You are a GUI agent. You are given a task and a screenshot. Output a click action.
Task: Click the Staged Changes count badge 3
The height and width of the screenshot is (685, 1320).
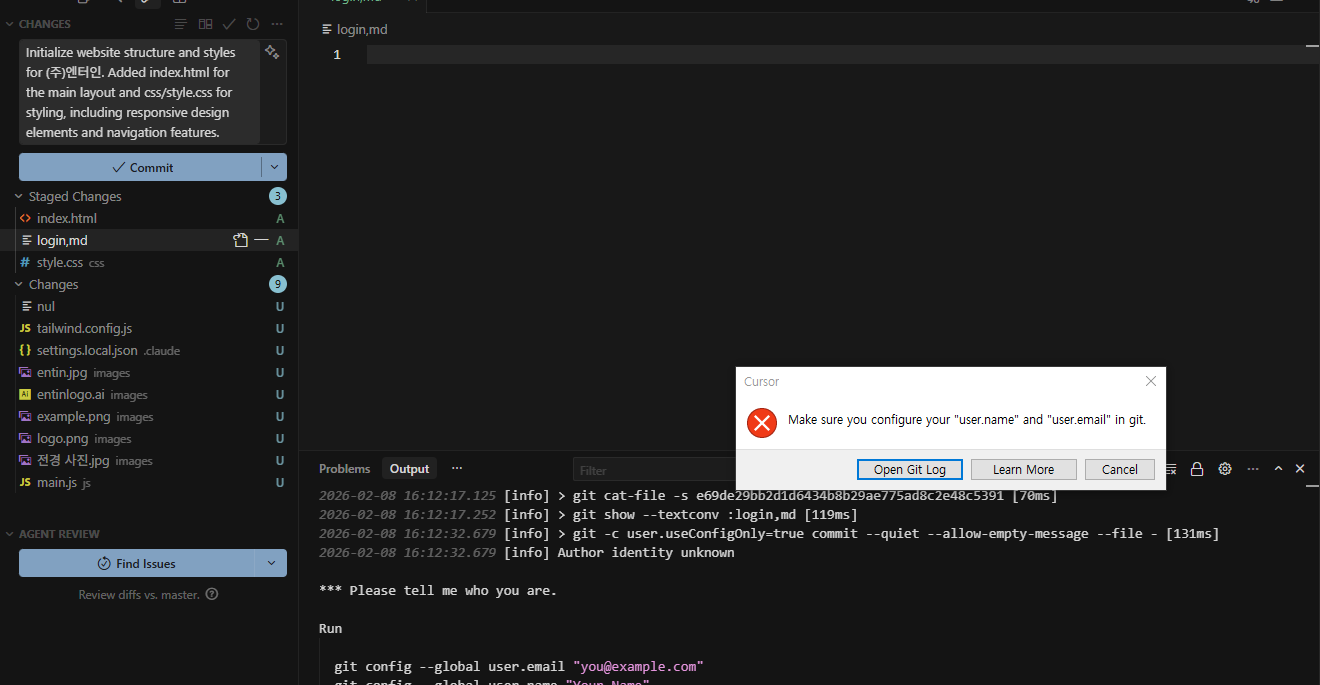278,196
